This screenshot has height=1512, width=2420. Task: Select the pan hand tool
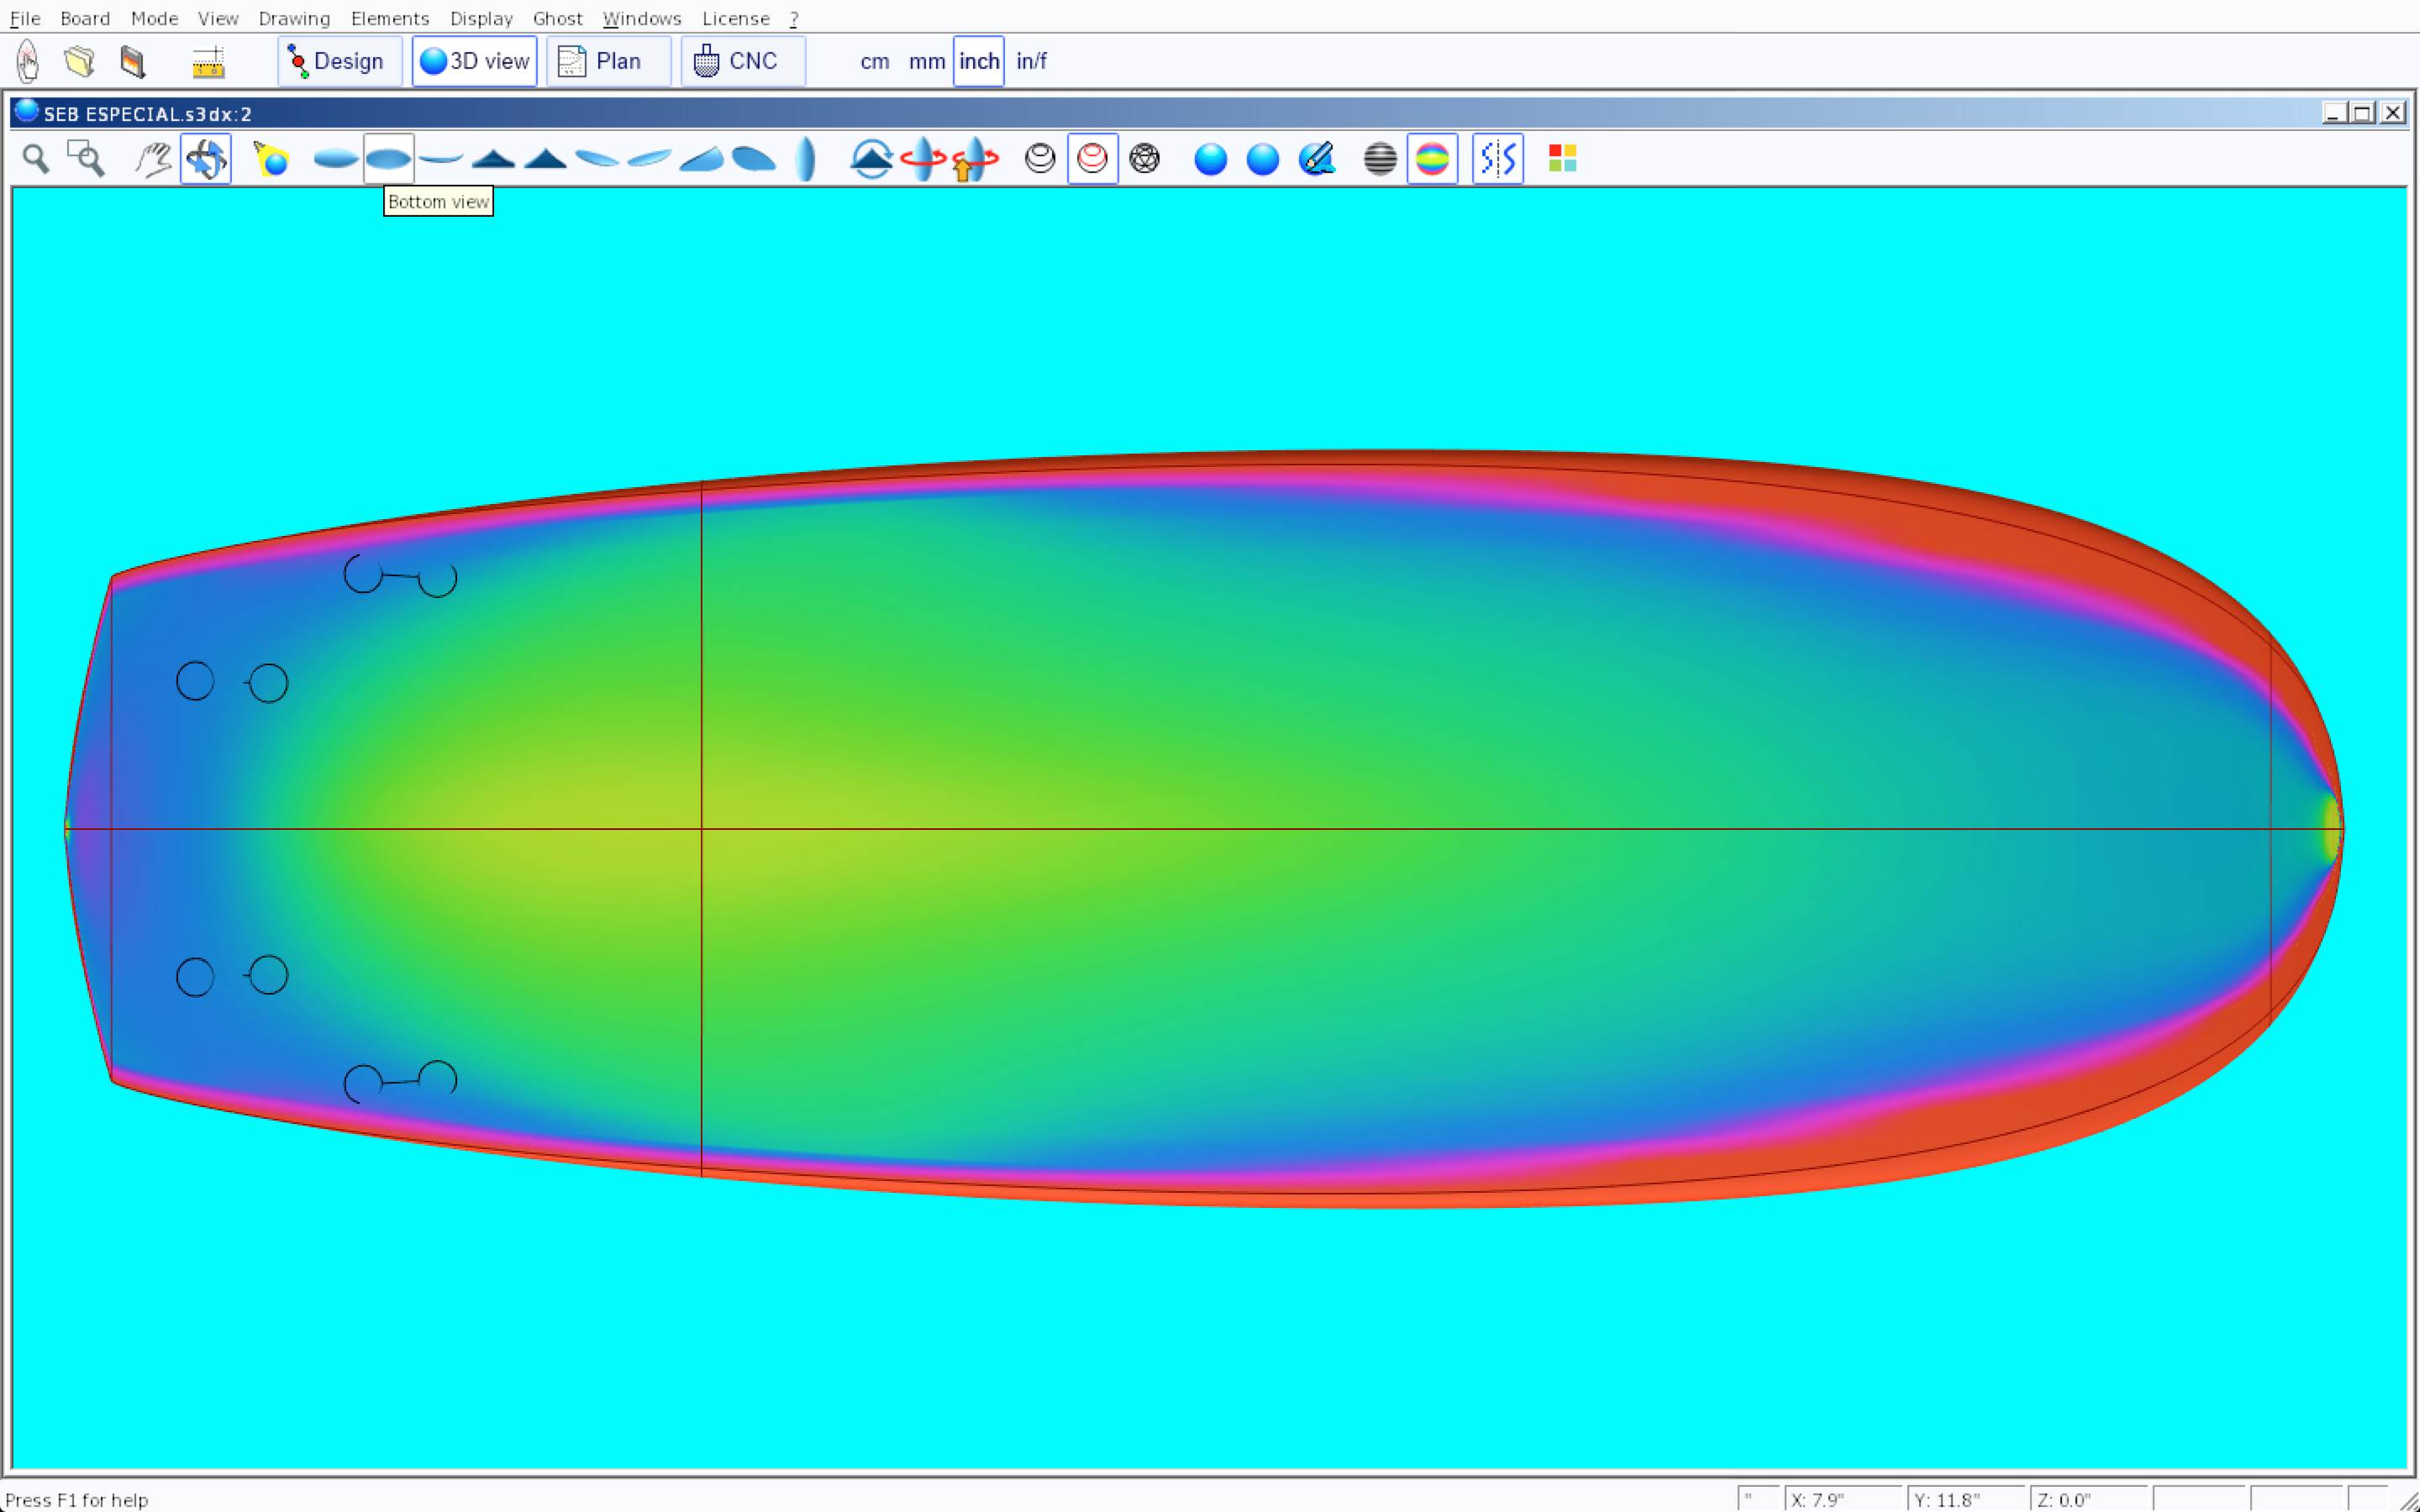point(153,159)
